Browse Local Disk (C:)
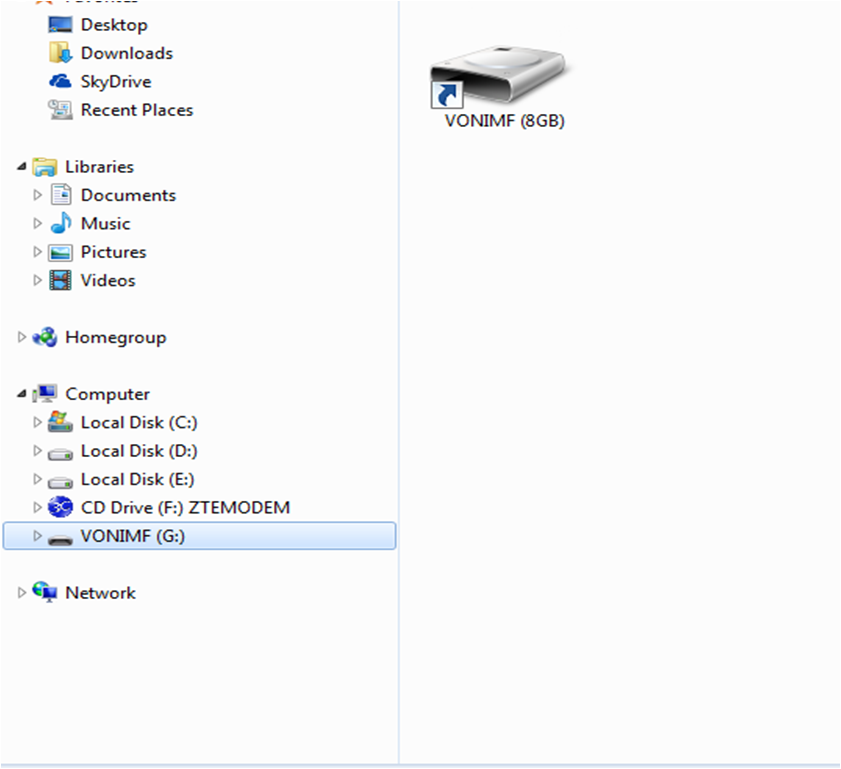The width and height of the screenshot is (841, 769). click(x=139, y=423)
